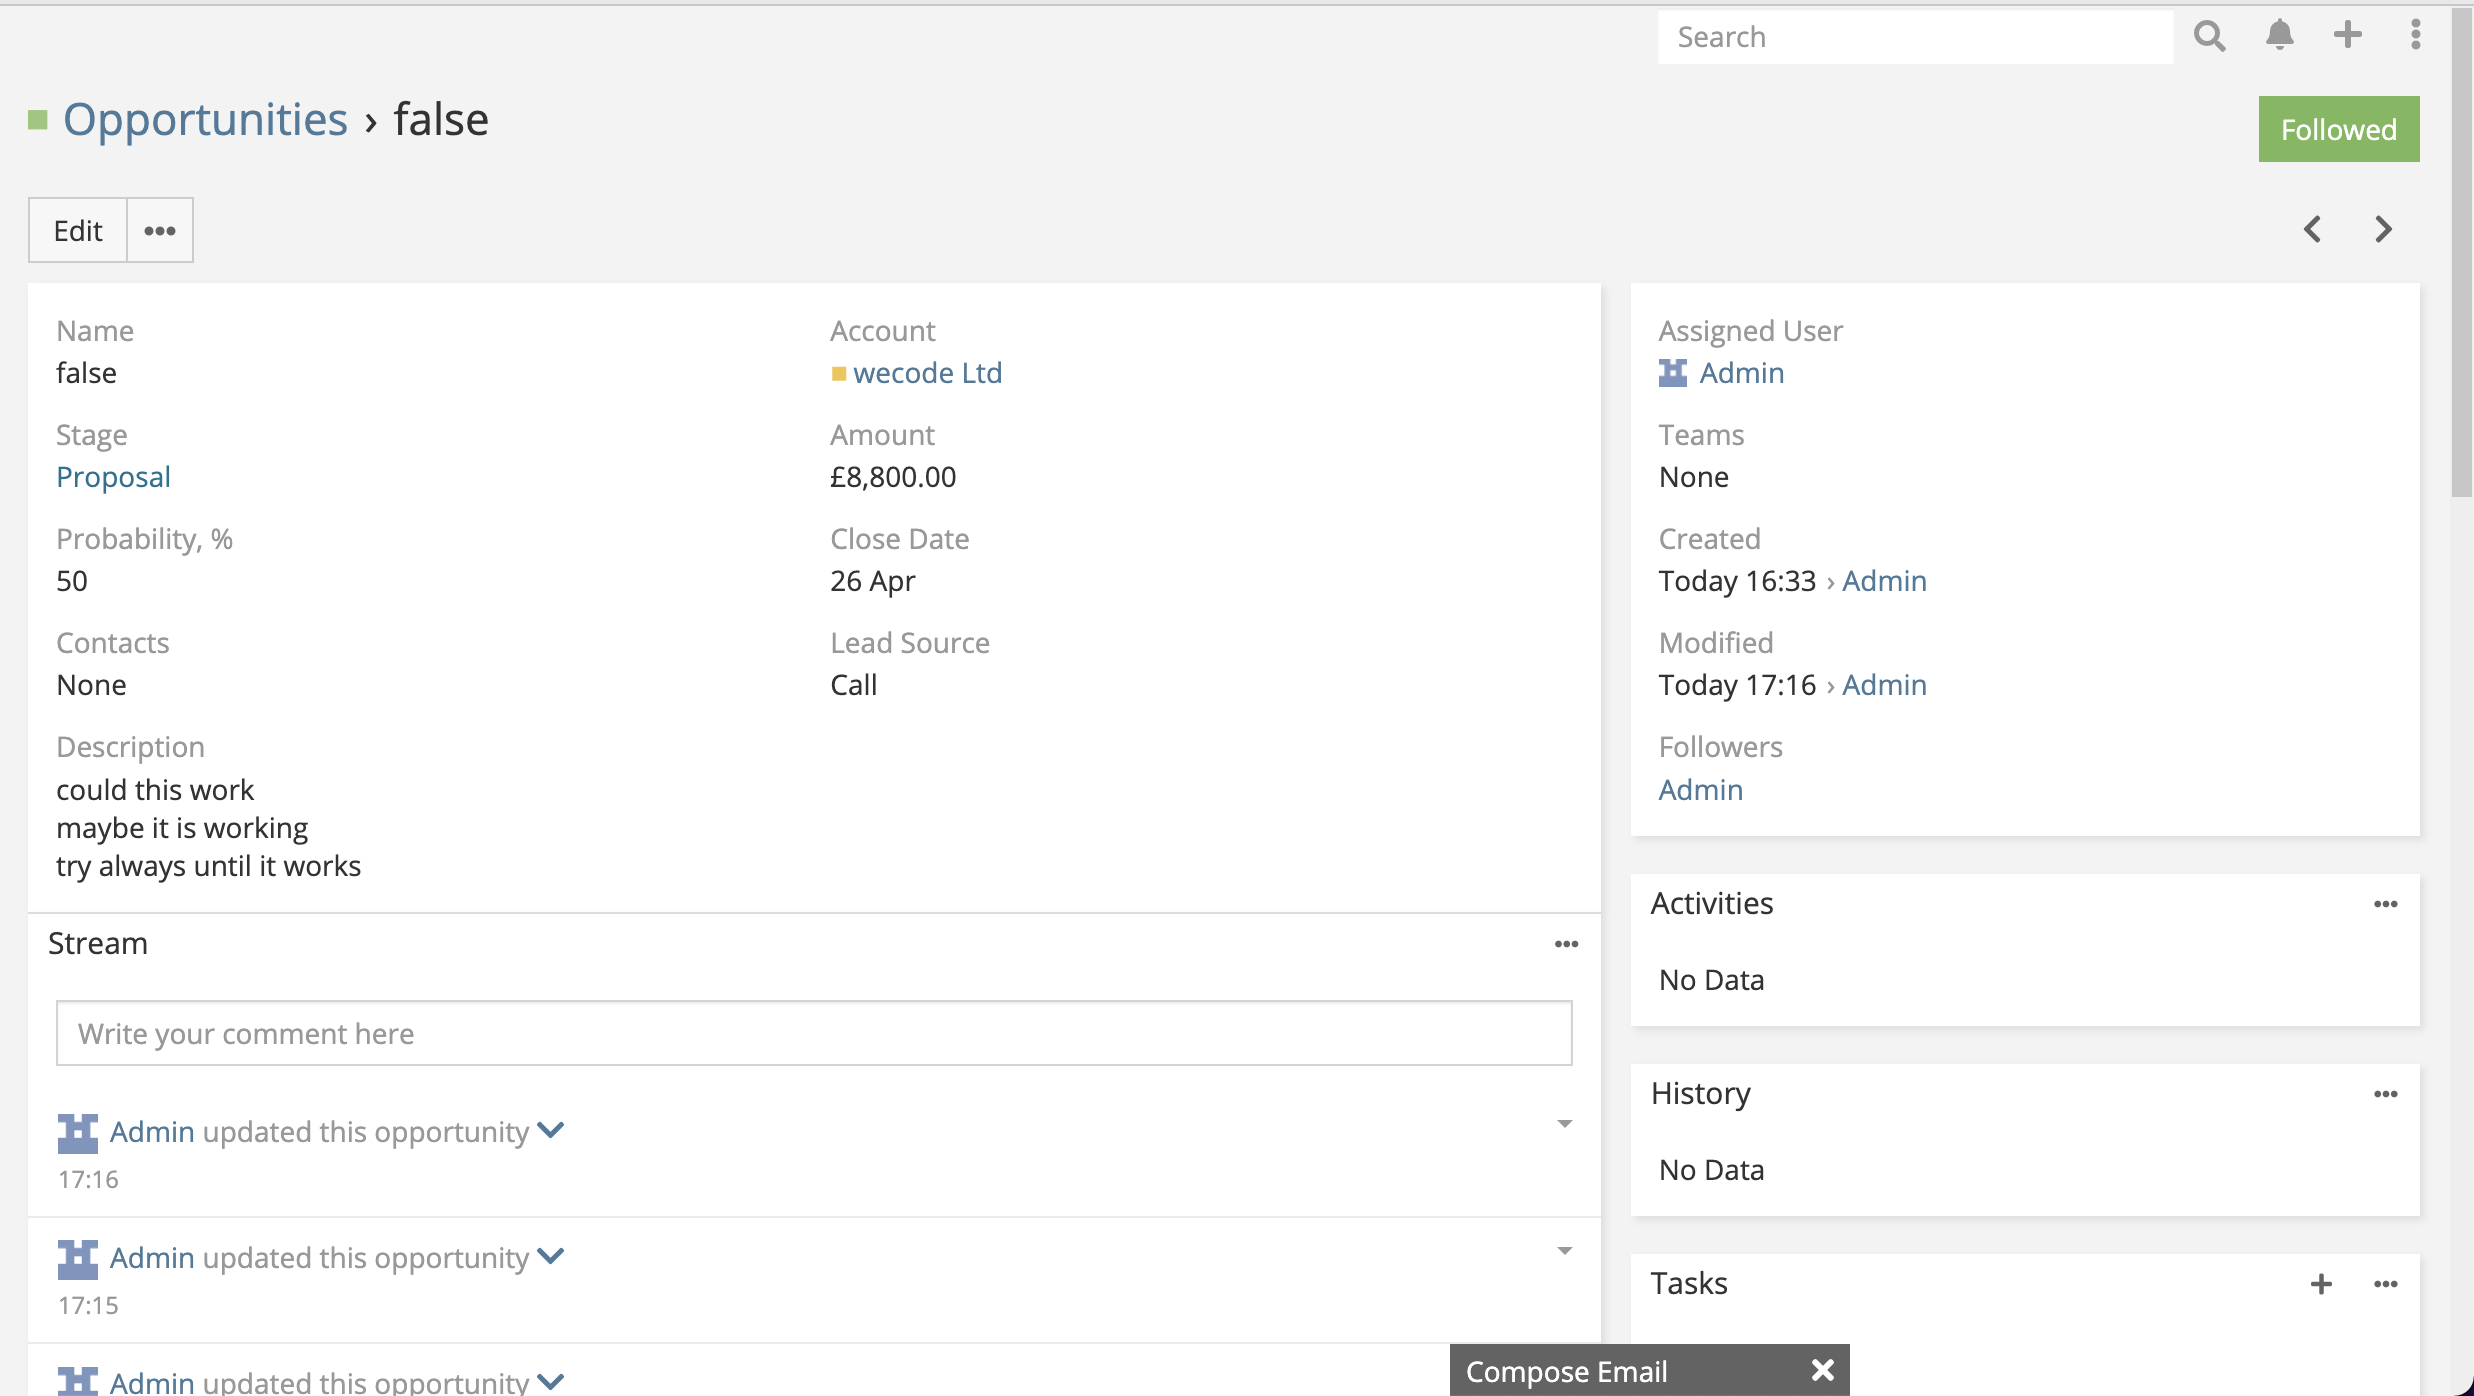
Task: Open the Activities panel options menu
Action: pos(2387,903)
